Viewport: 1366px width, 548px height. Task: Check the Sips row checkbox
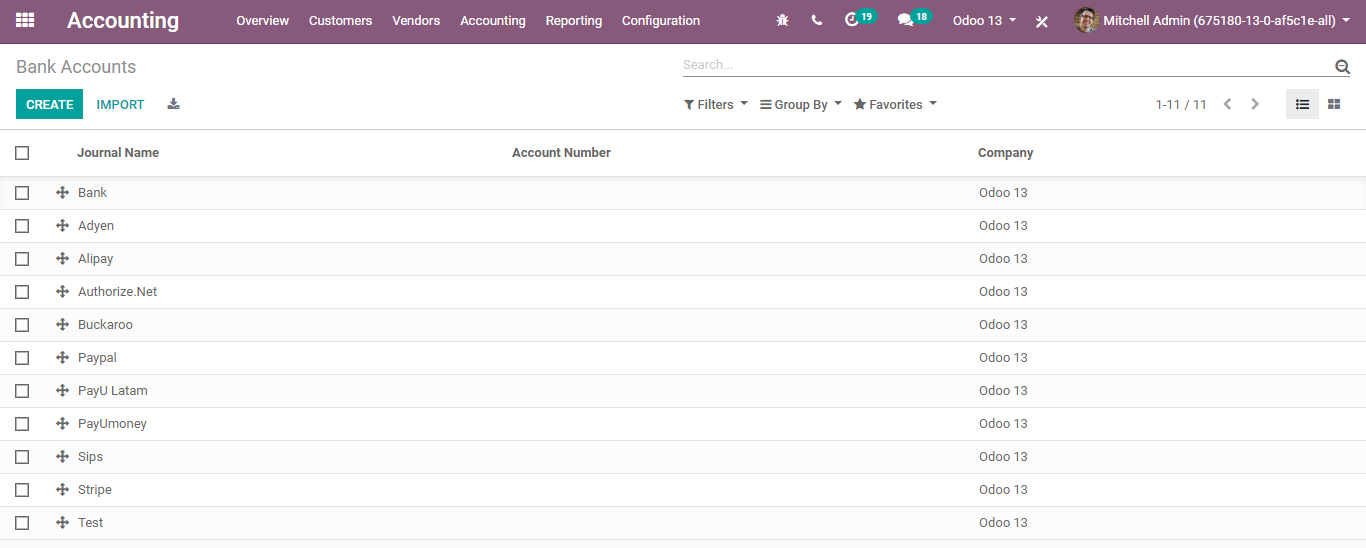coord(22,457)
